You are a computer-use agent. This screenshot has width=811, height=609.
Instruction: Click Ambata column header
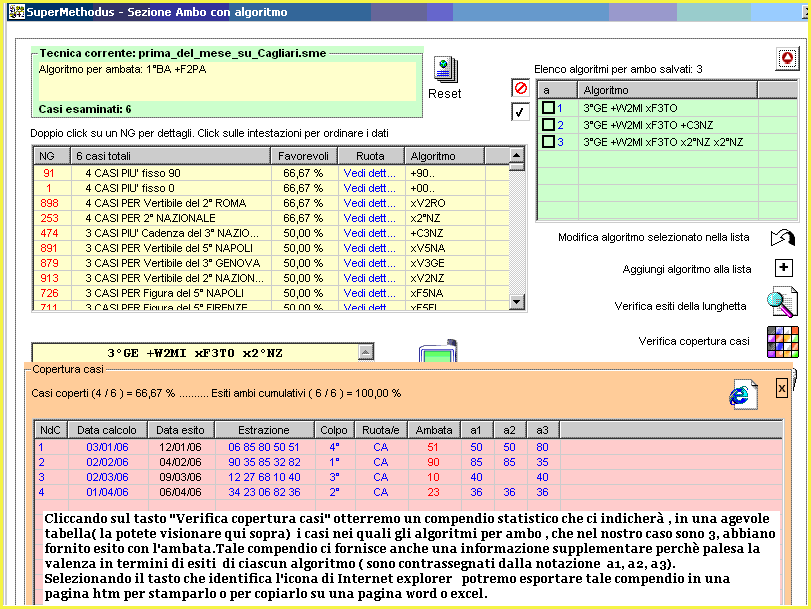tap(434, 430)
